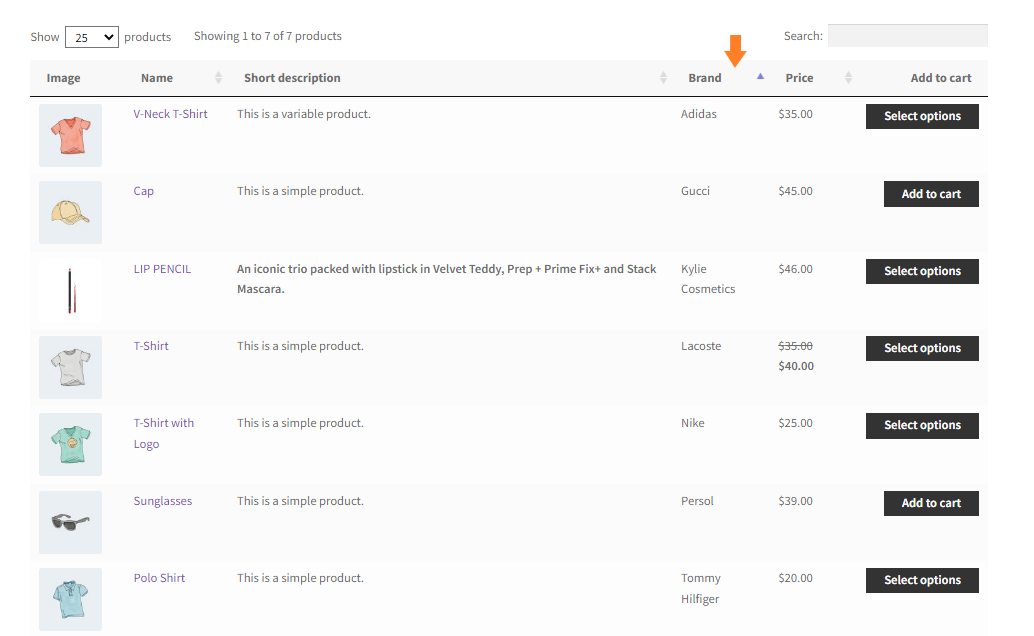Viewport: 1034px width, 636px height.
Task: Expand the Show 25 products dropdown
Action: [x=92, y=37]
